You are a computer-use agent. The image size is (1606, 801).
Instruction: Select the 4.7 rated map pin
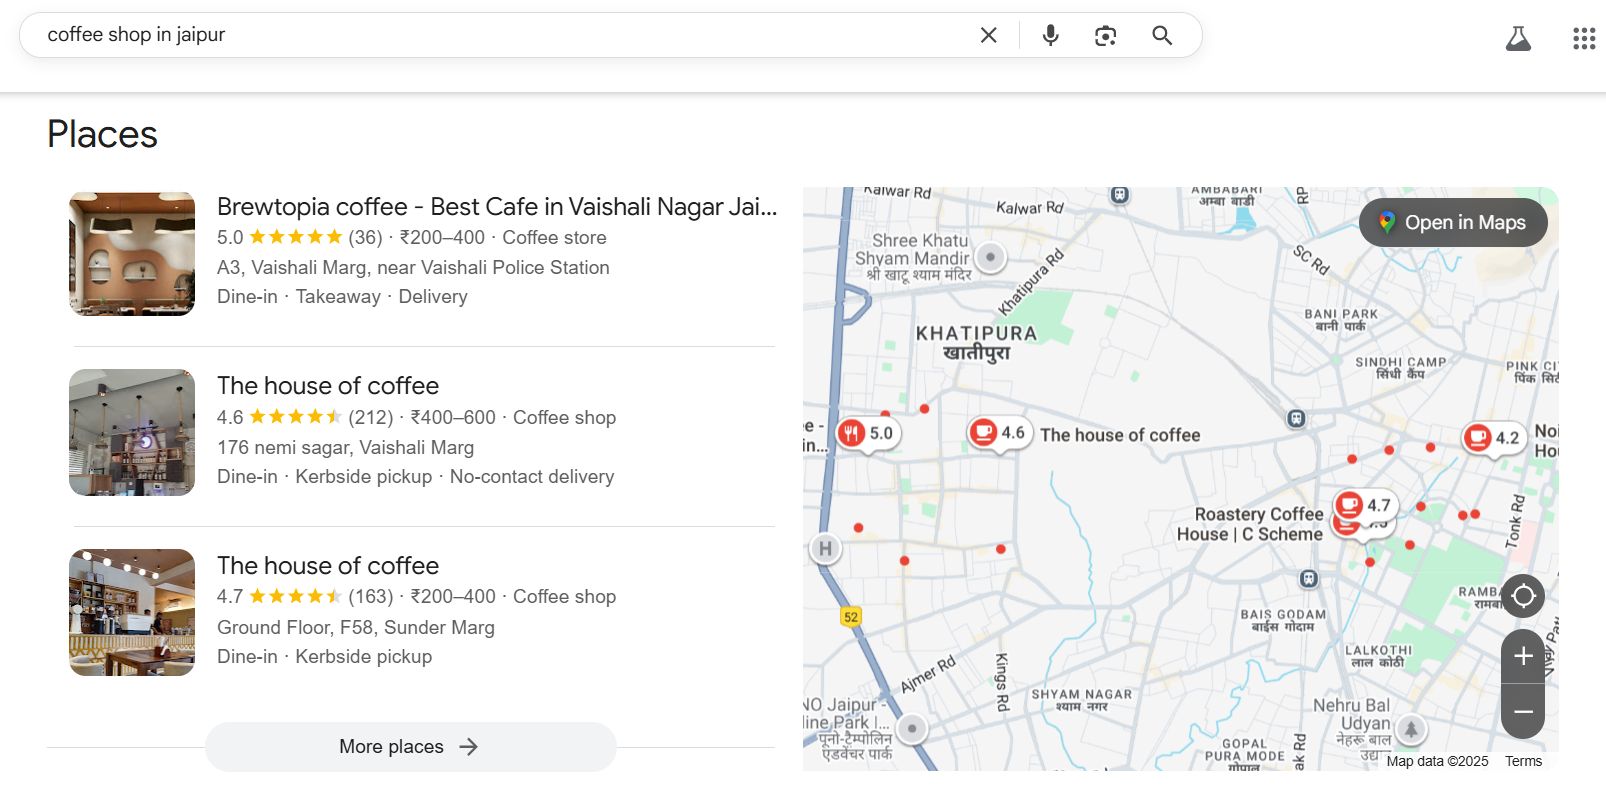click(x=1364, y=505)
